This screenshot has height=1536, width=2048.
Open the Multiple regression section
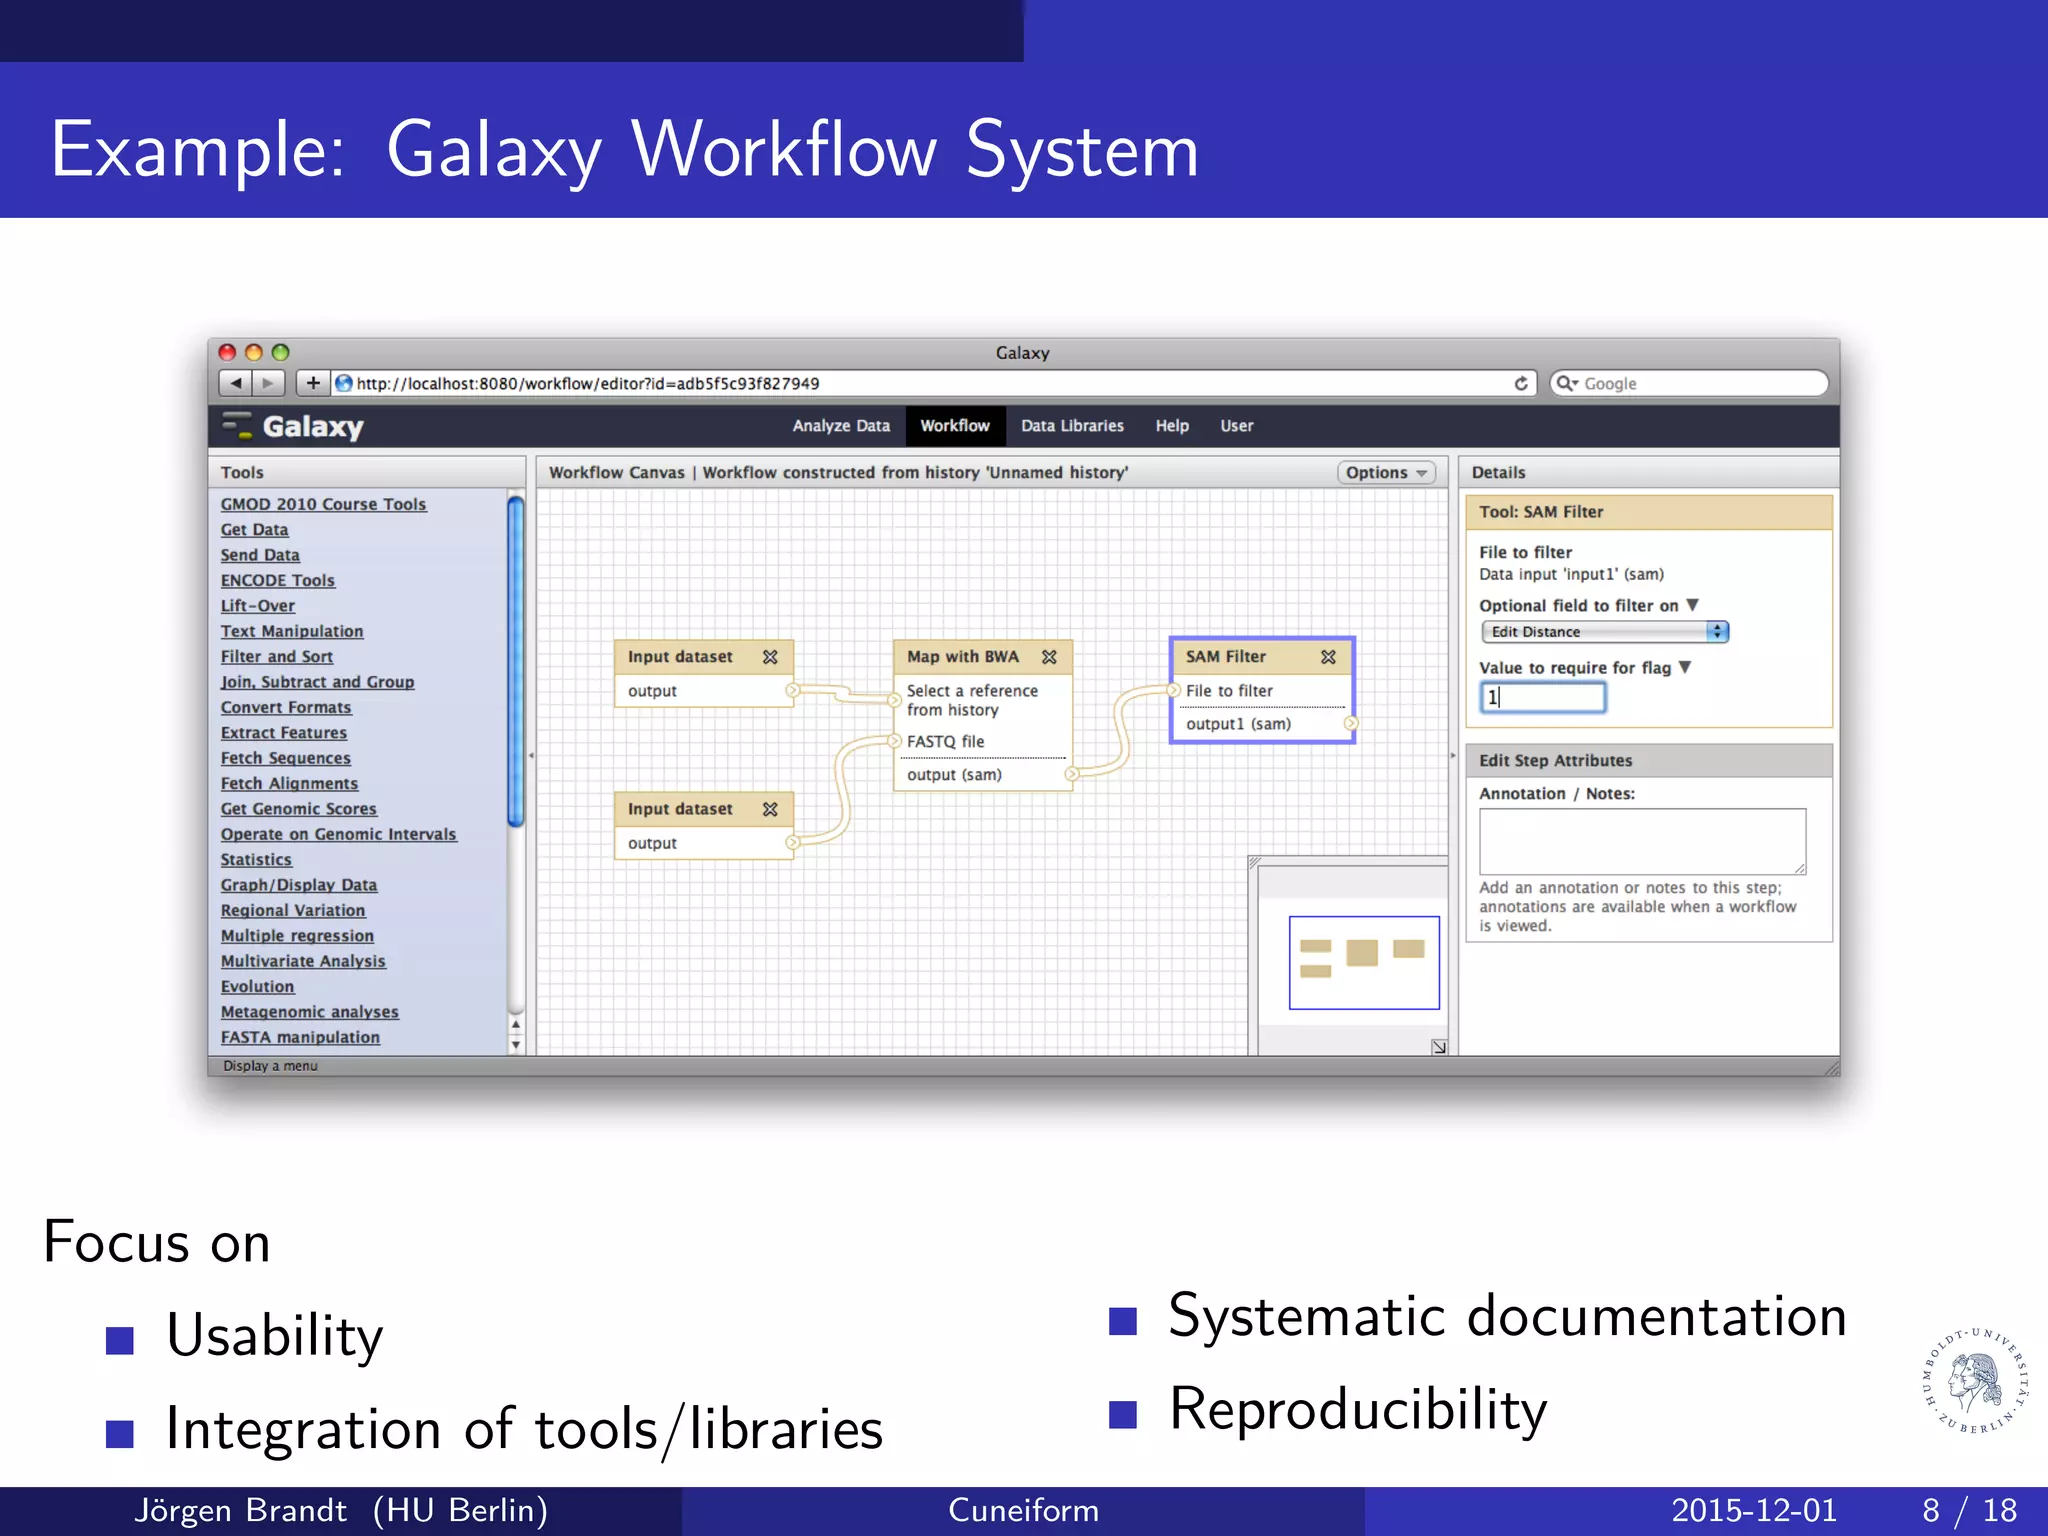(x=297, y=936)
